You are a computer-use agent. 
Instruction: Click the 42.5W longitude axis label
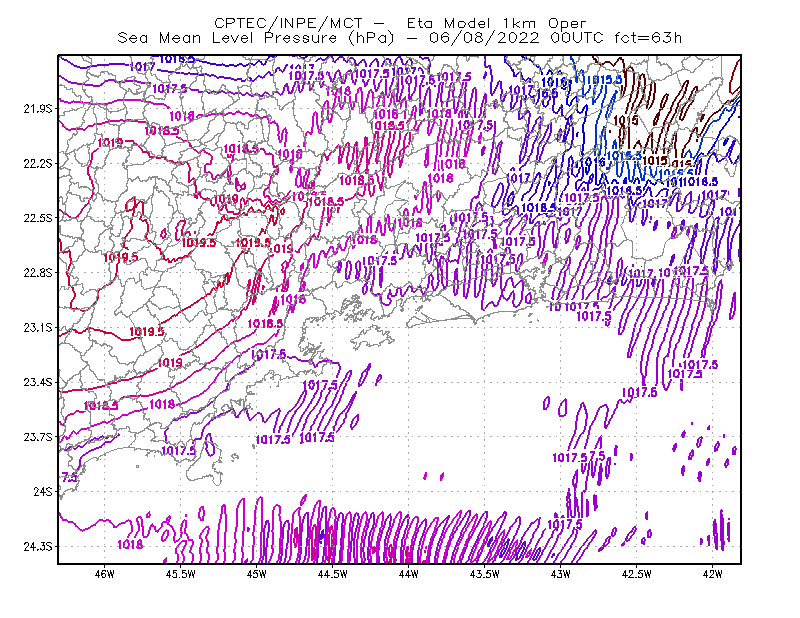click(x=637, y=574)
